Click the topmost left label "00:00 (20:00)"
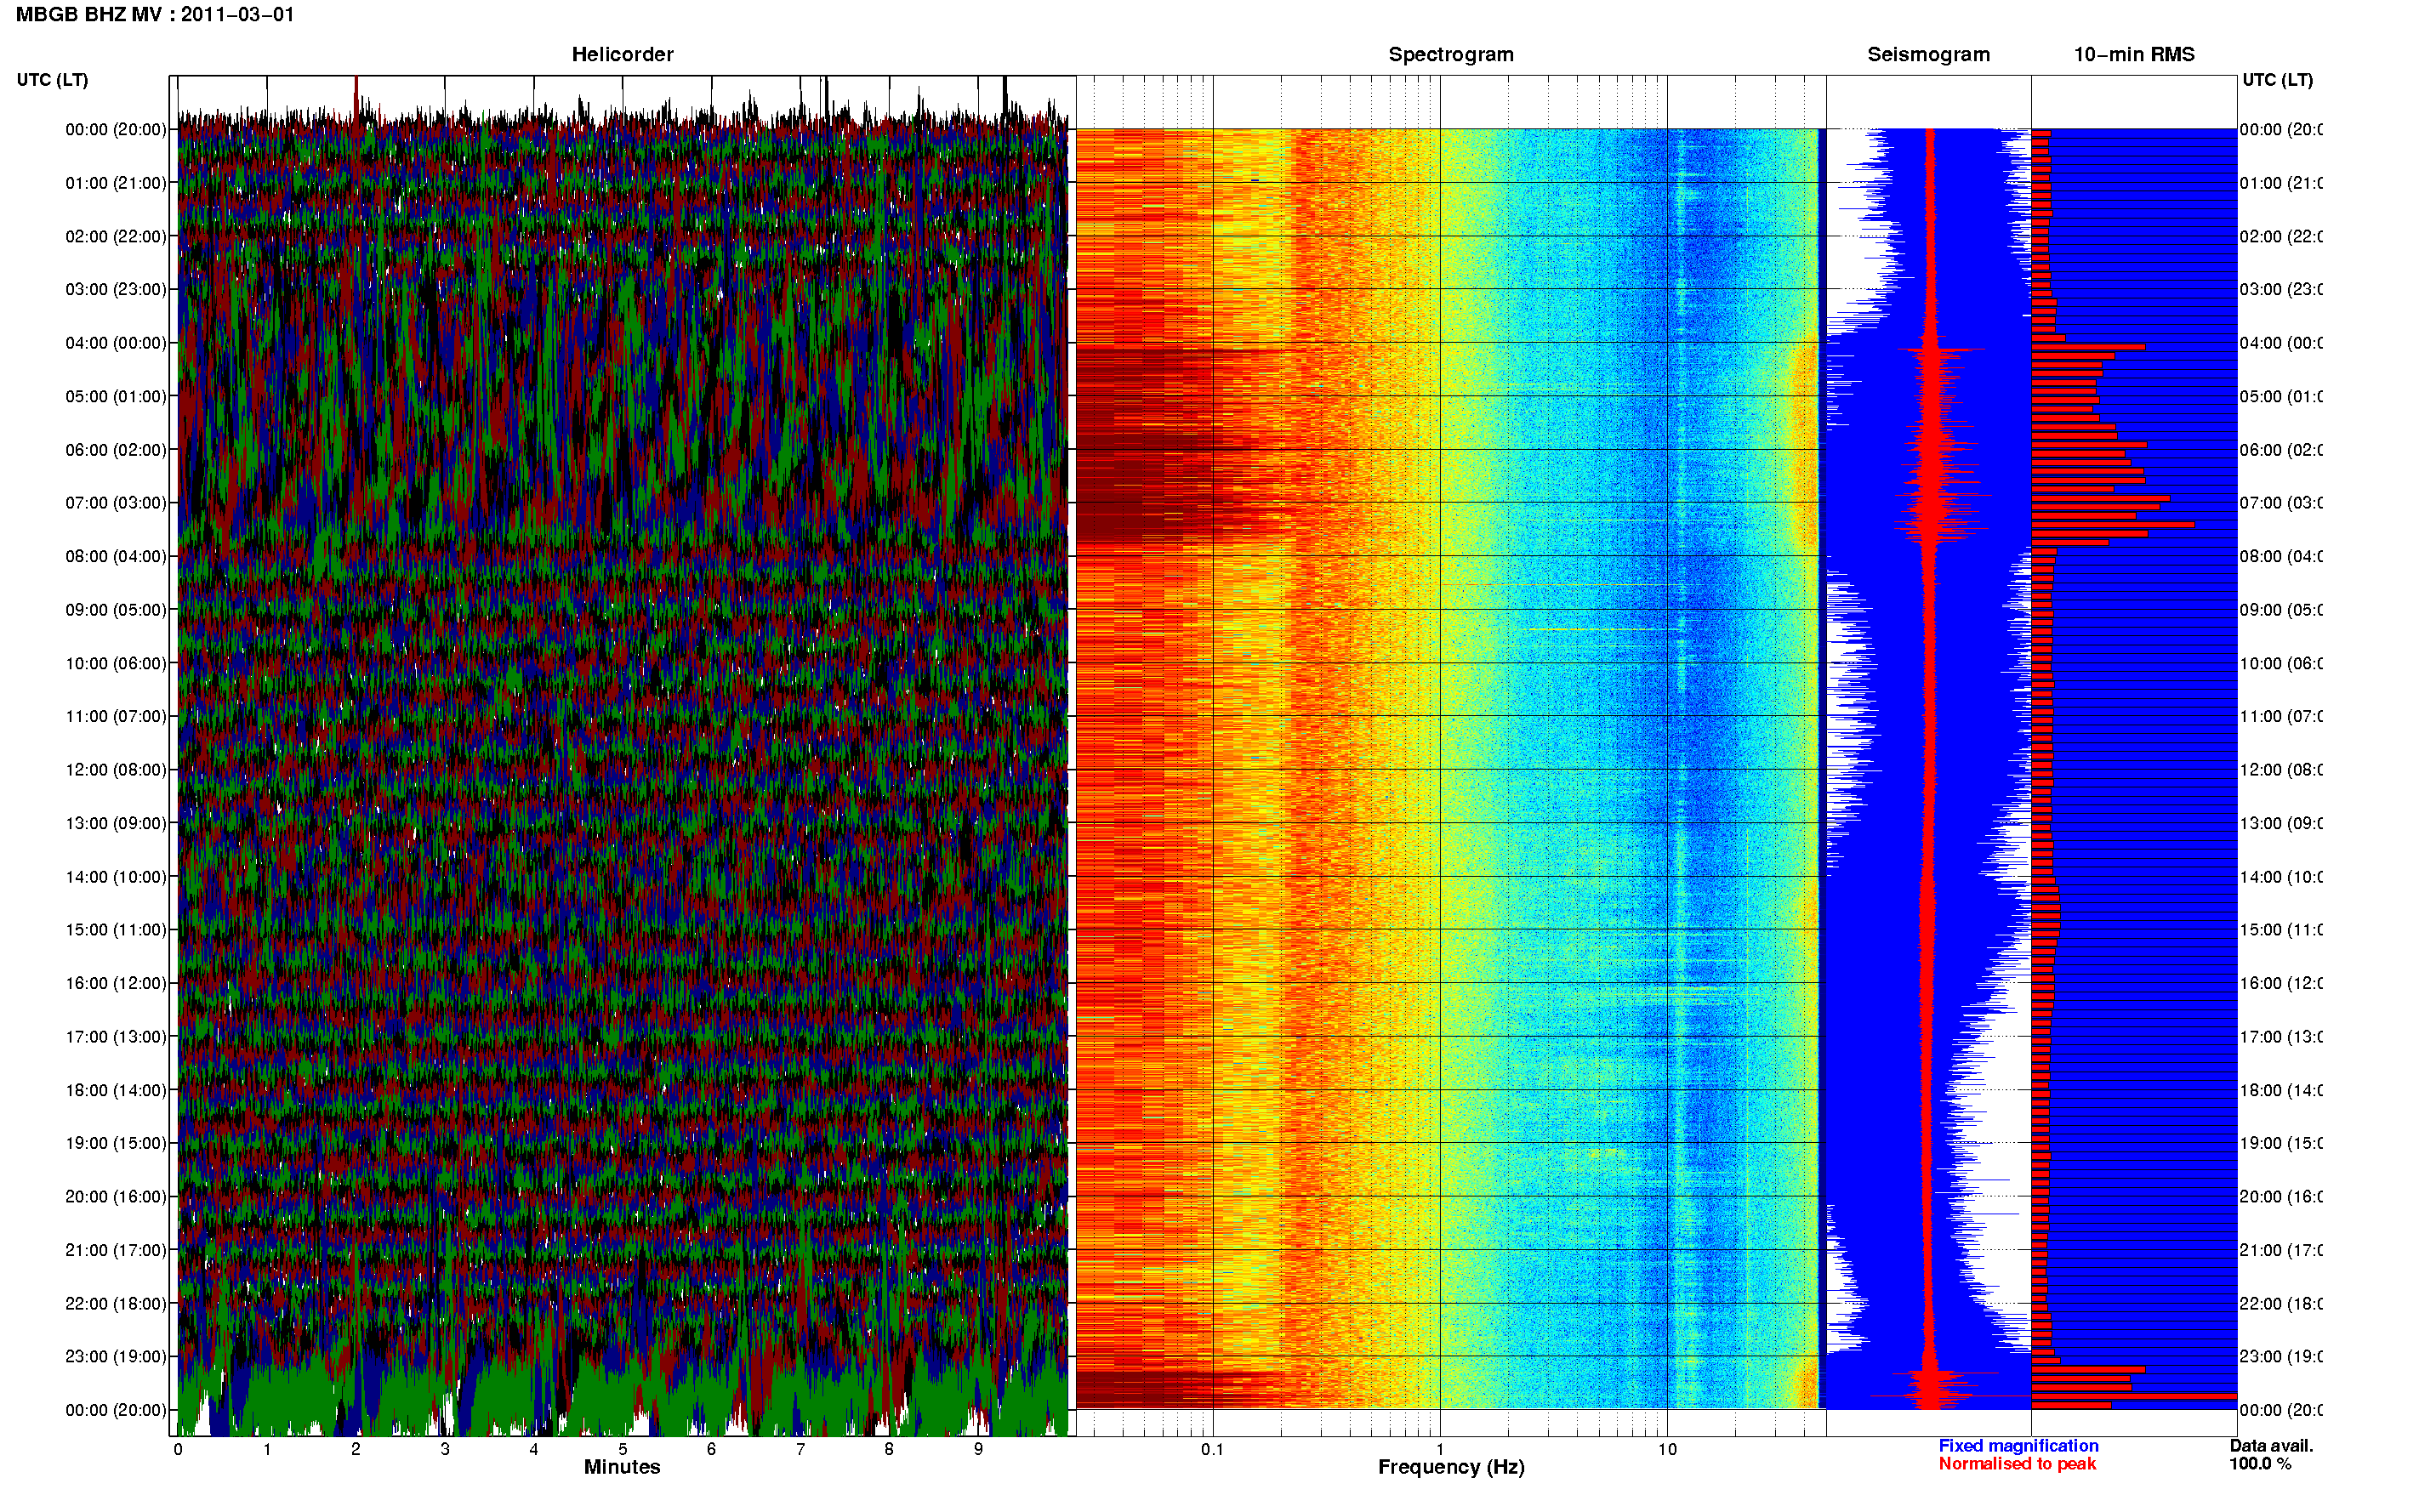The image size is (2419, 1512). 116,129
